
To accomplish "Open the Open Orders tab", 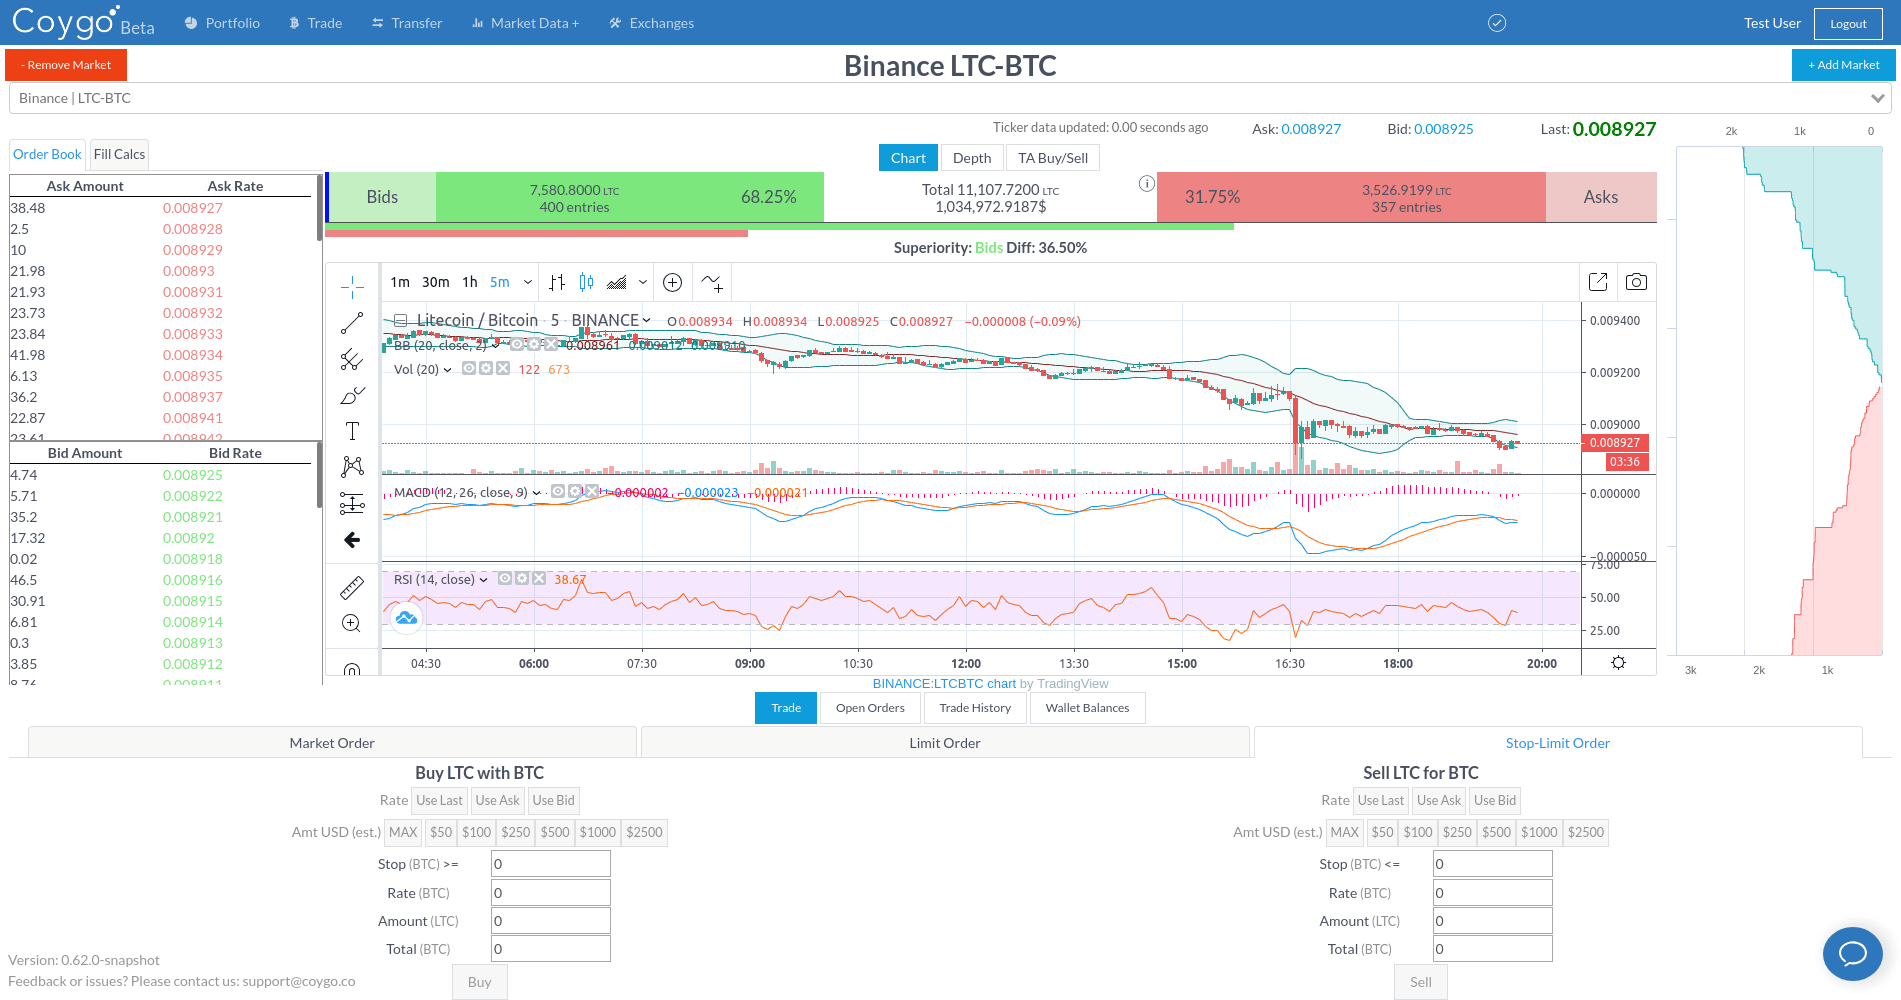I will click(x=870, y=708).
